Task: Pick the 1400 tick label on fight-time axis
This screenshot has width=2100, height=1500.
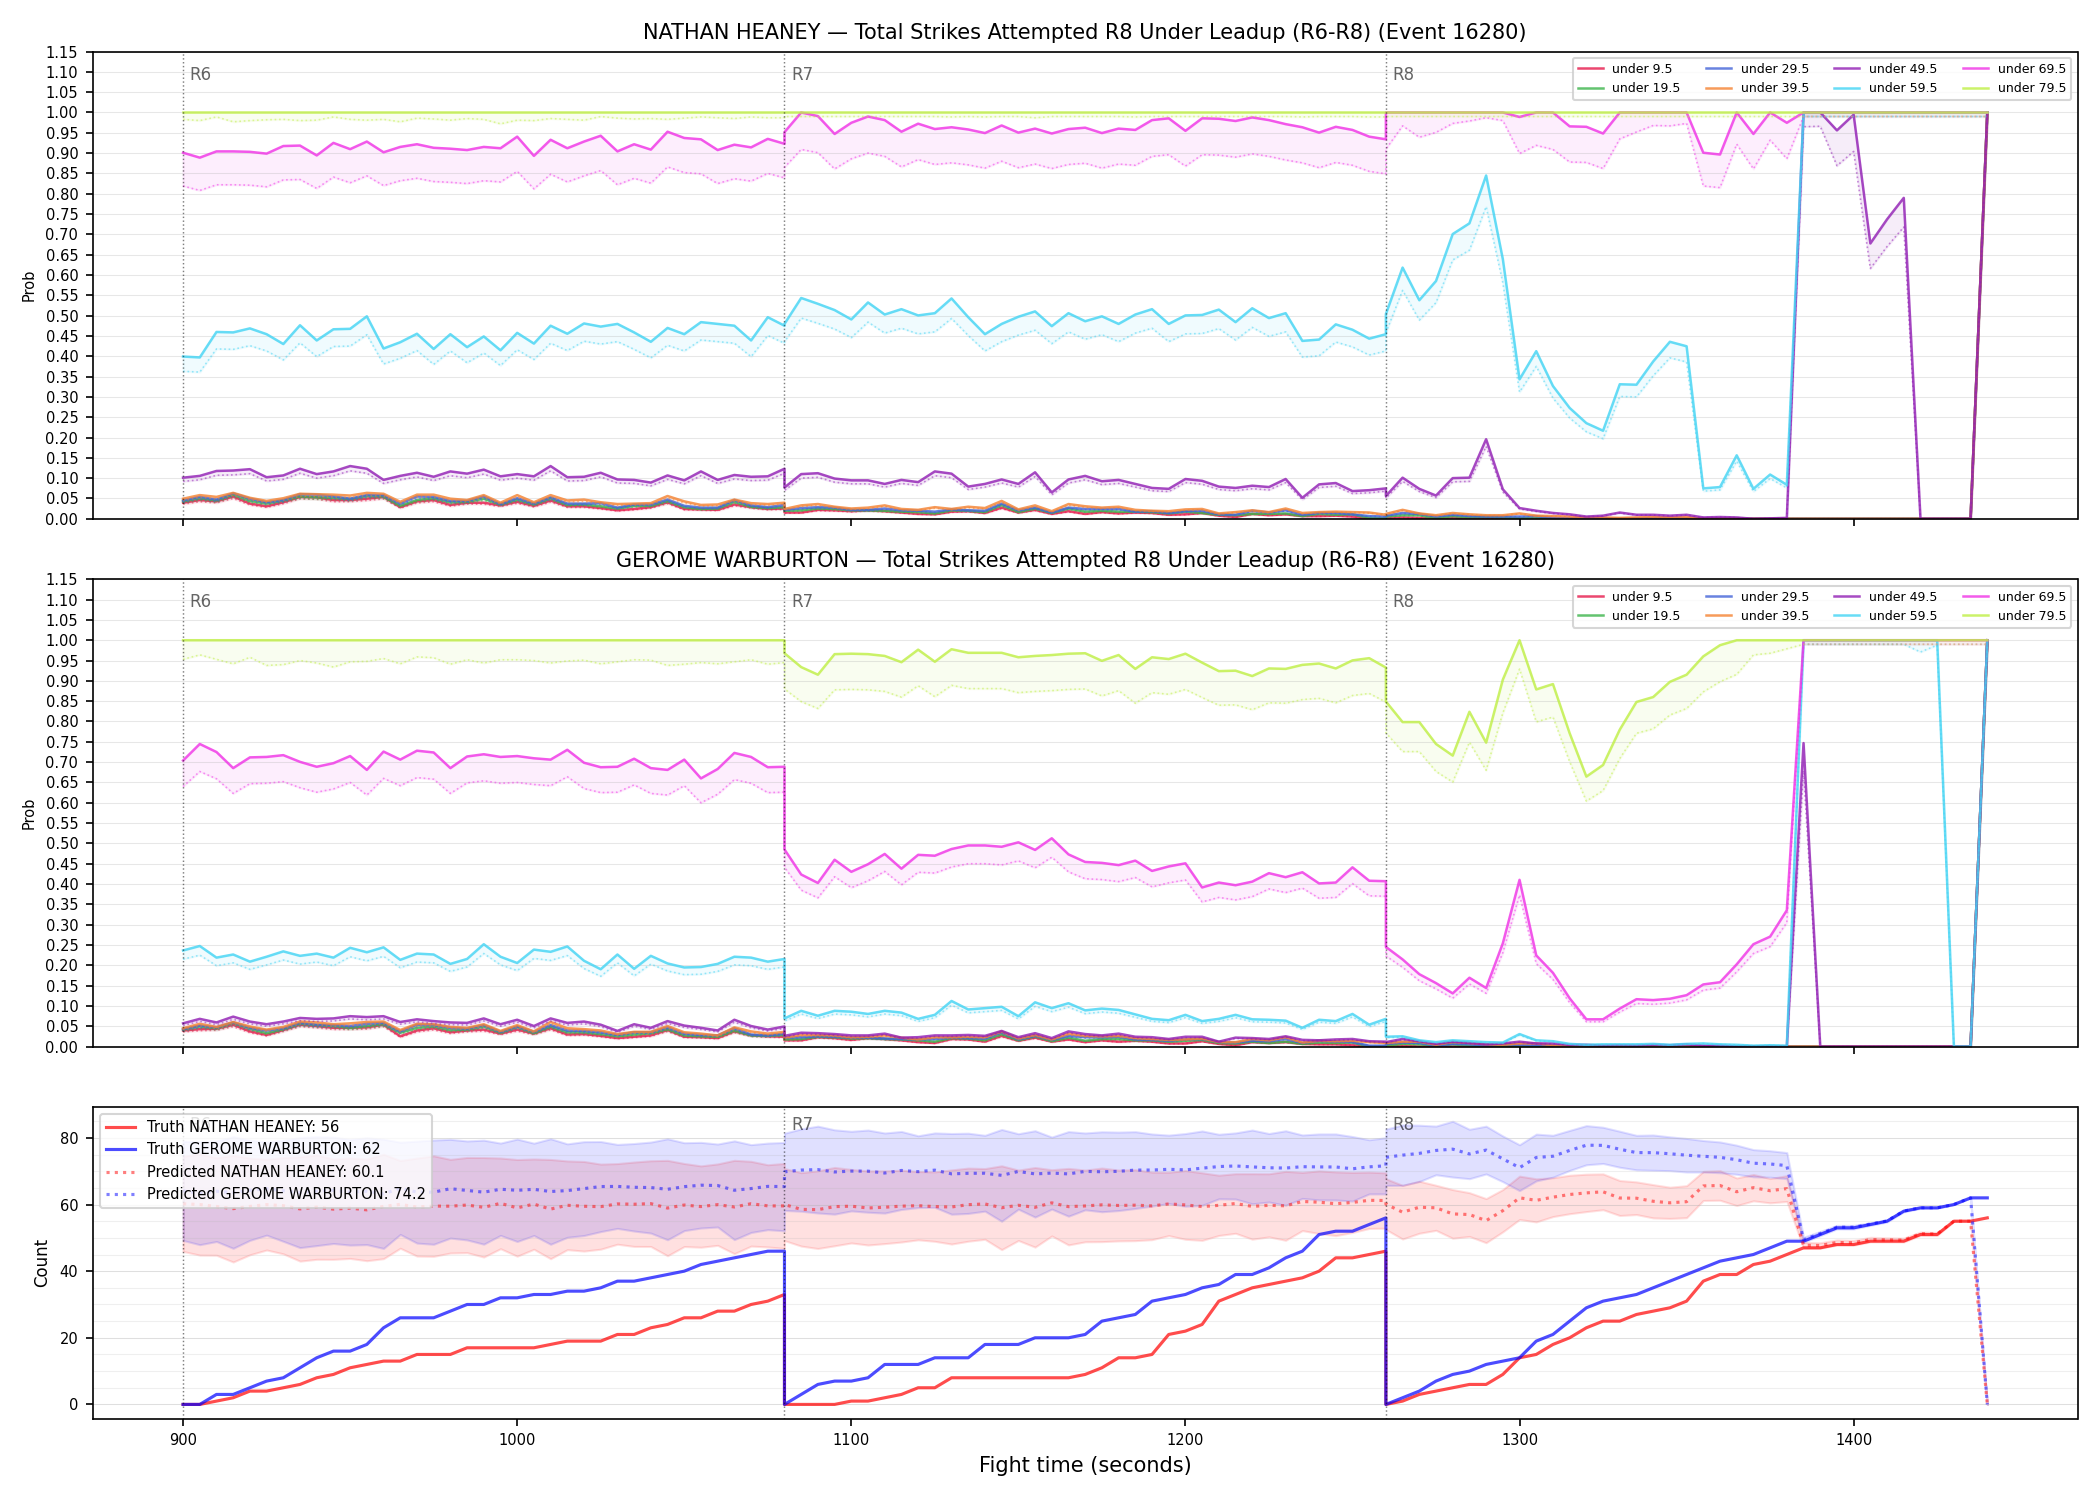Action: (x=1854, y=1439)
